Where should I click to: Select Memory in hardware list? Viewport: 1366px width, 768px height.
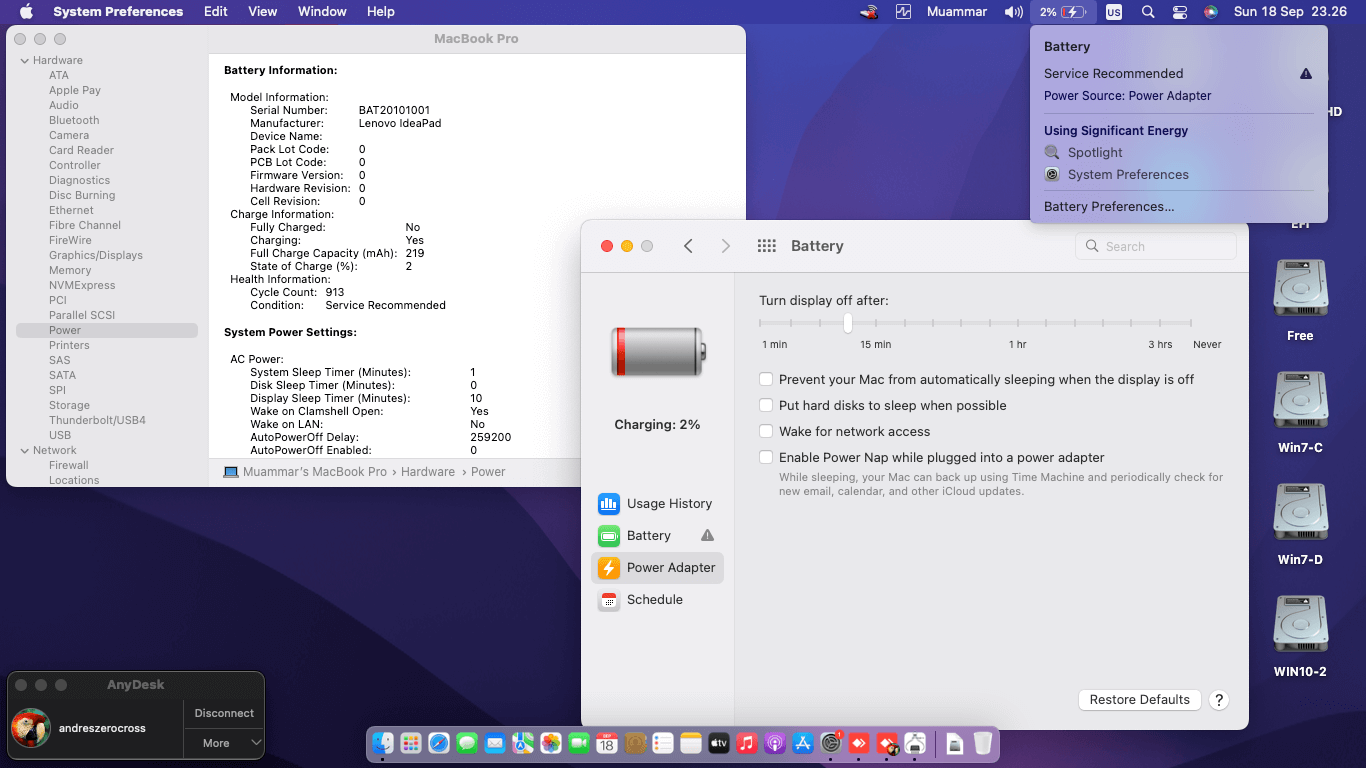70,270
